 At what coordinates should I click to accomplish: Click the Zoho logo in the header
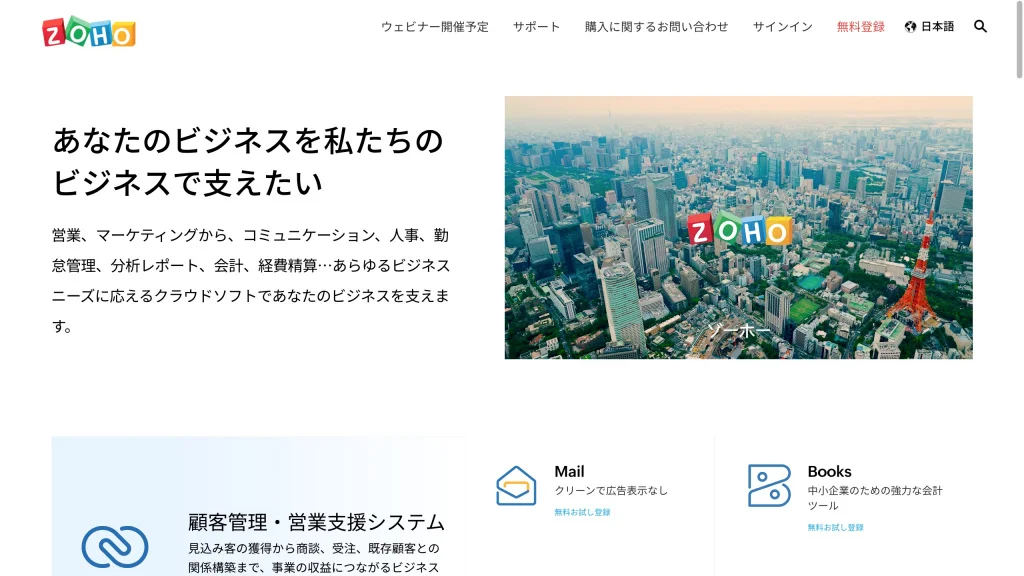tap(89, 31)
